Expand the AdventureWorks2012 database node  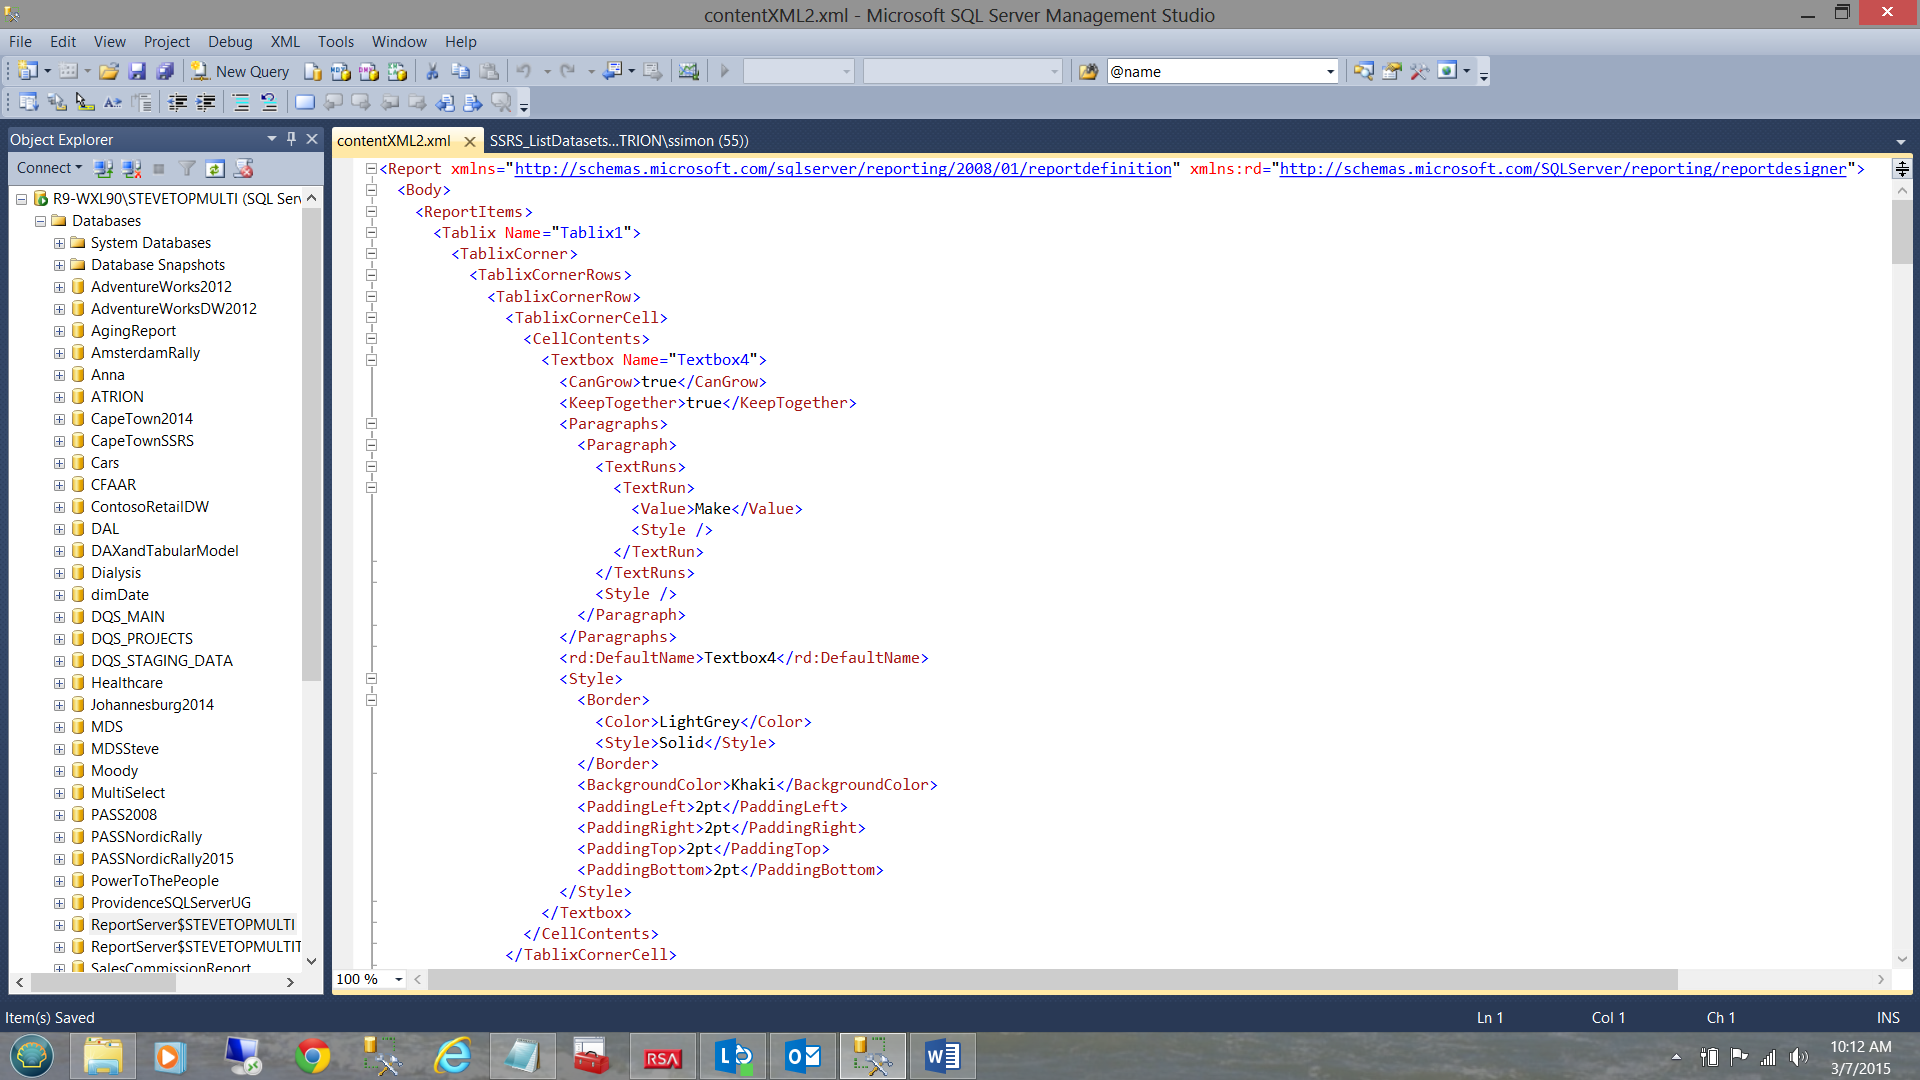(x=59, y=287)
